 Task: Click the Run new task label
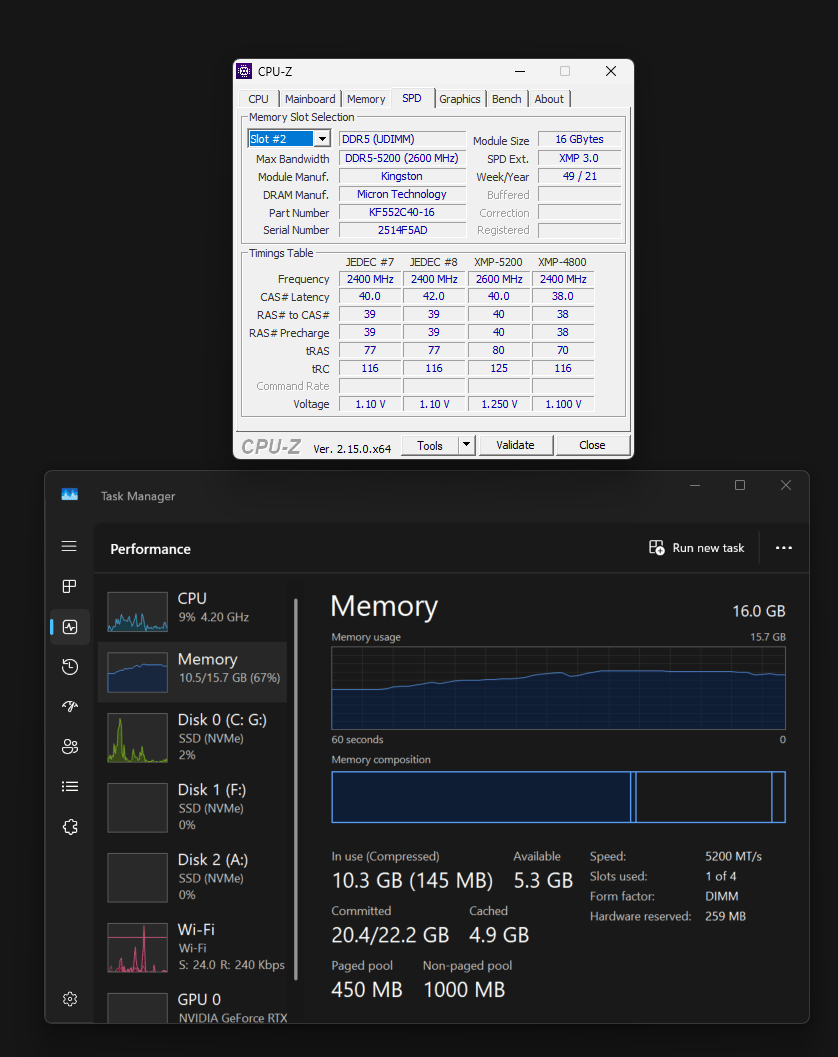(708, 548)
